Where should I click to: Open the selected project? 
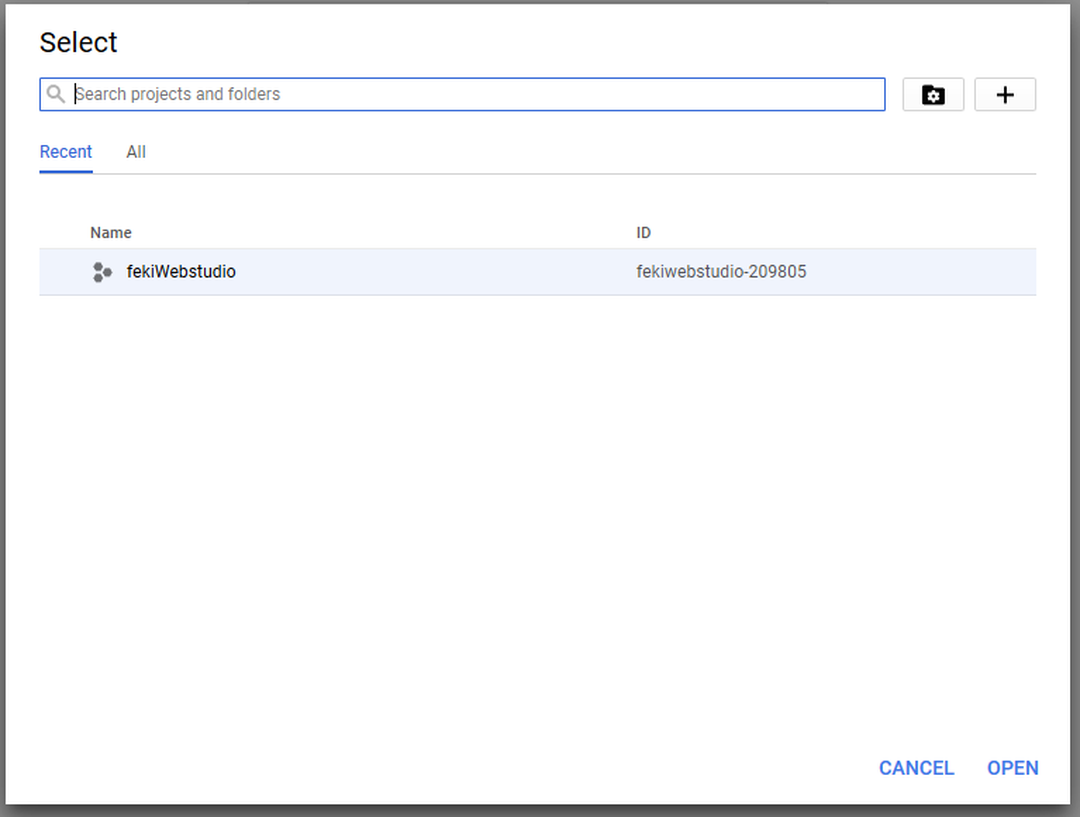pyautogui.click(x=1012, y=768)
